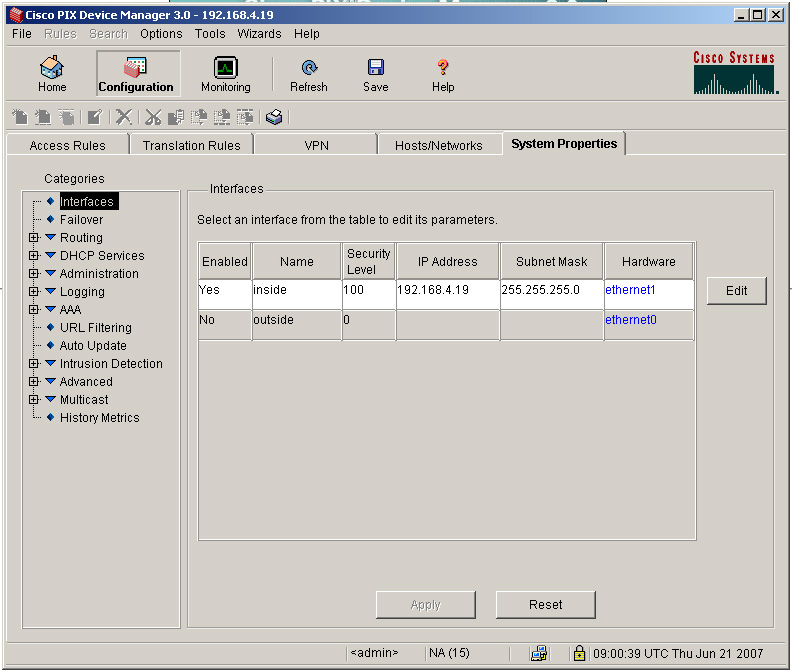Select the outside interface row
Viewport: 792px width, 672px height.
296,320
